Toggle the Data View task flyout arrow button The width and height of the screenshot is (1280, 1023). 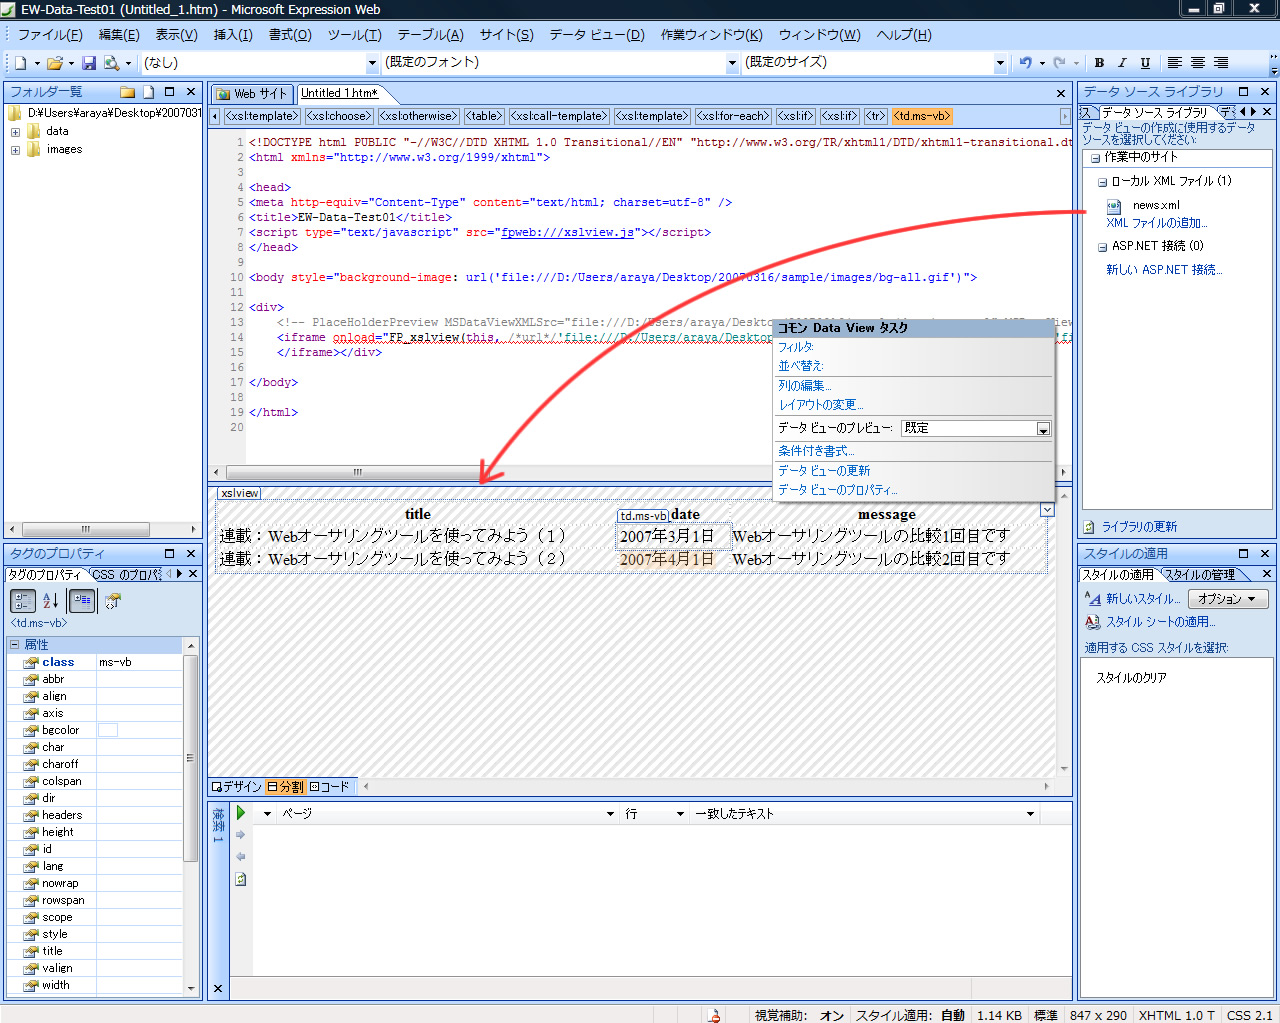1047,510
